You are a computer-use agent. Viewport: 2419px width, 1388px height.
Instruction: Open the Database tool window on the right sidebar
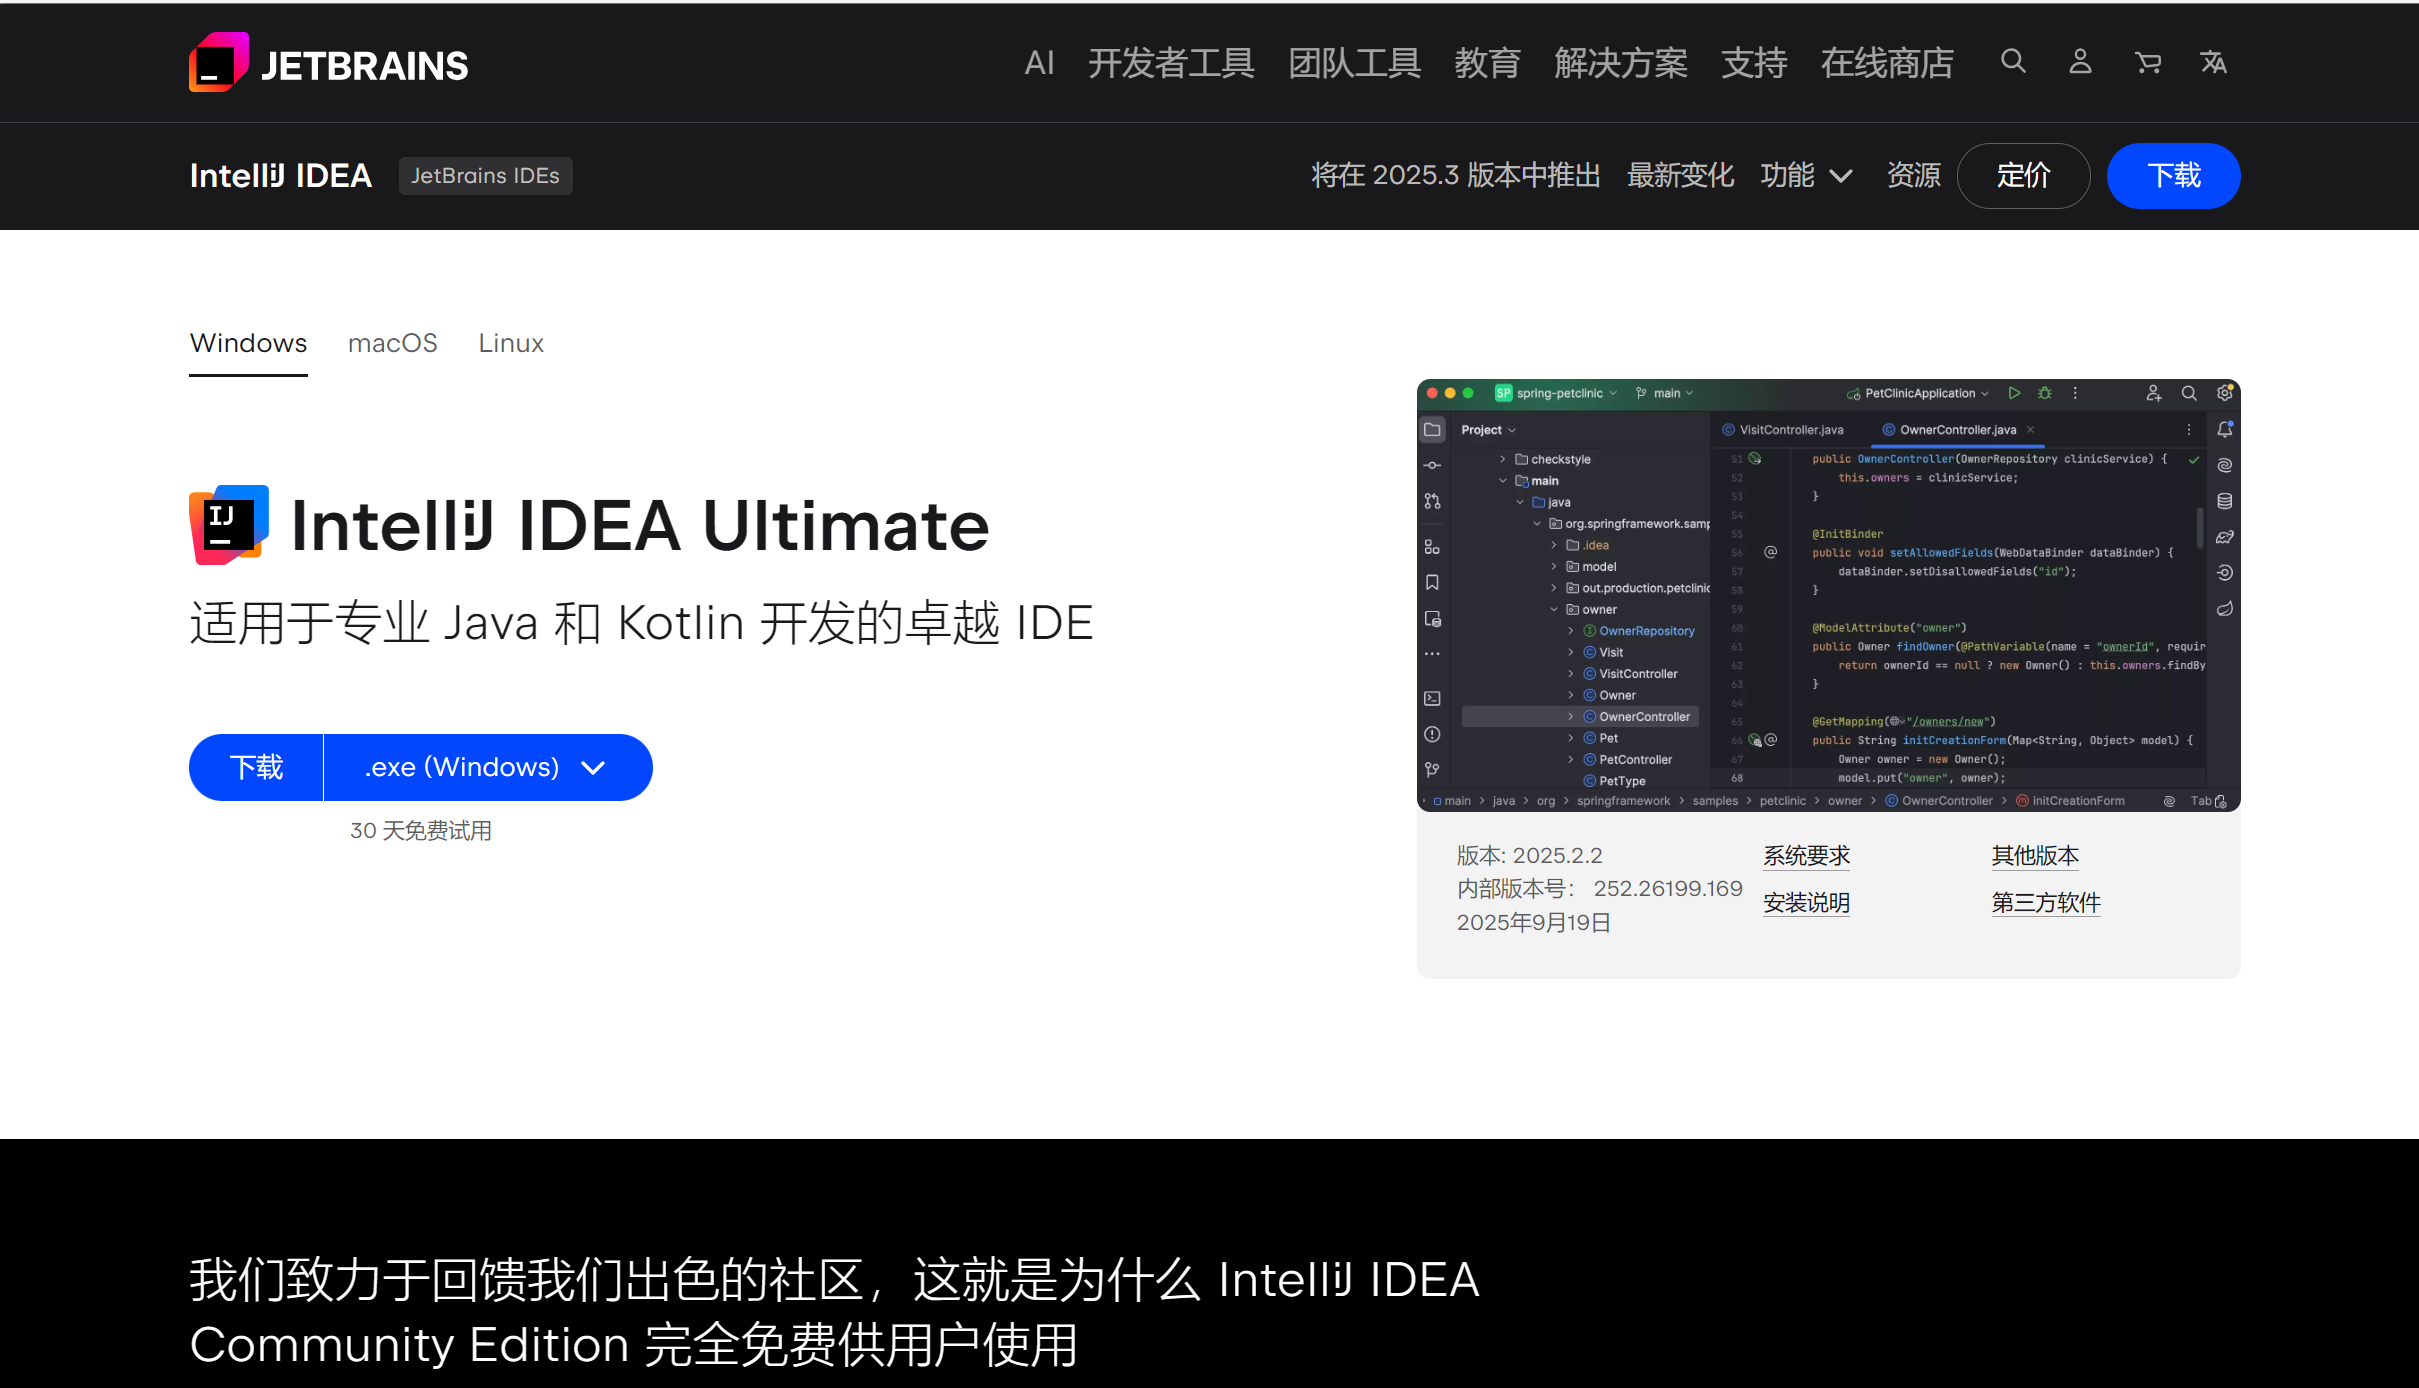[2224, 500]
